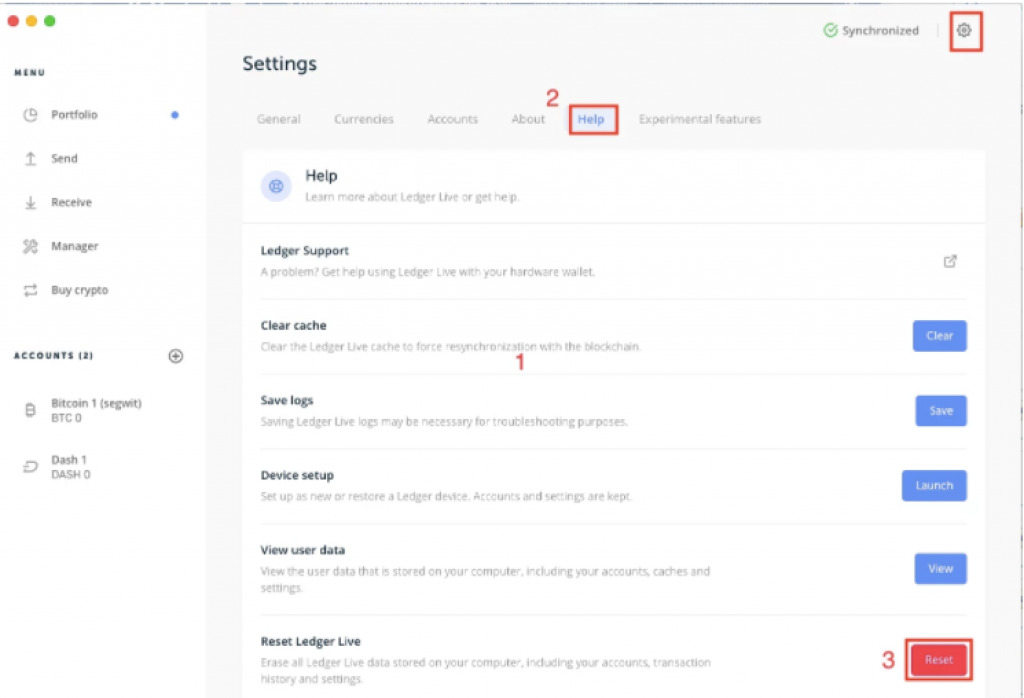This screenshot has width=1024, height=698.
Task: Click the 'Erase all Ledger Live data' description
Action: [x=486, y=671]
